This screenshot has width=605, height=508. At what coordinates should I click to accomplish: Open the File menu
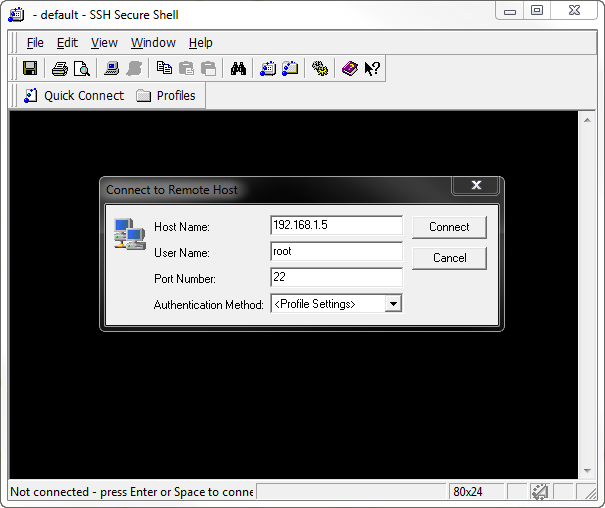(x=35, y=43)
